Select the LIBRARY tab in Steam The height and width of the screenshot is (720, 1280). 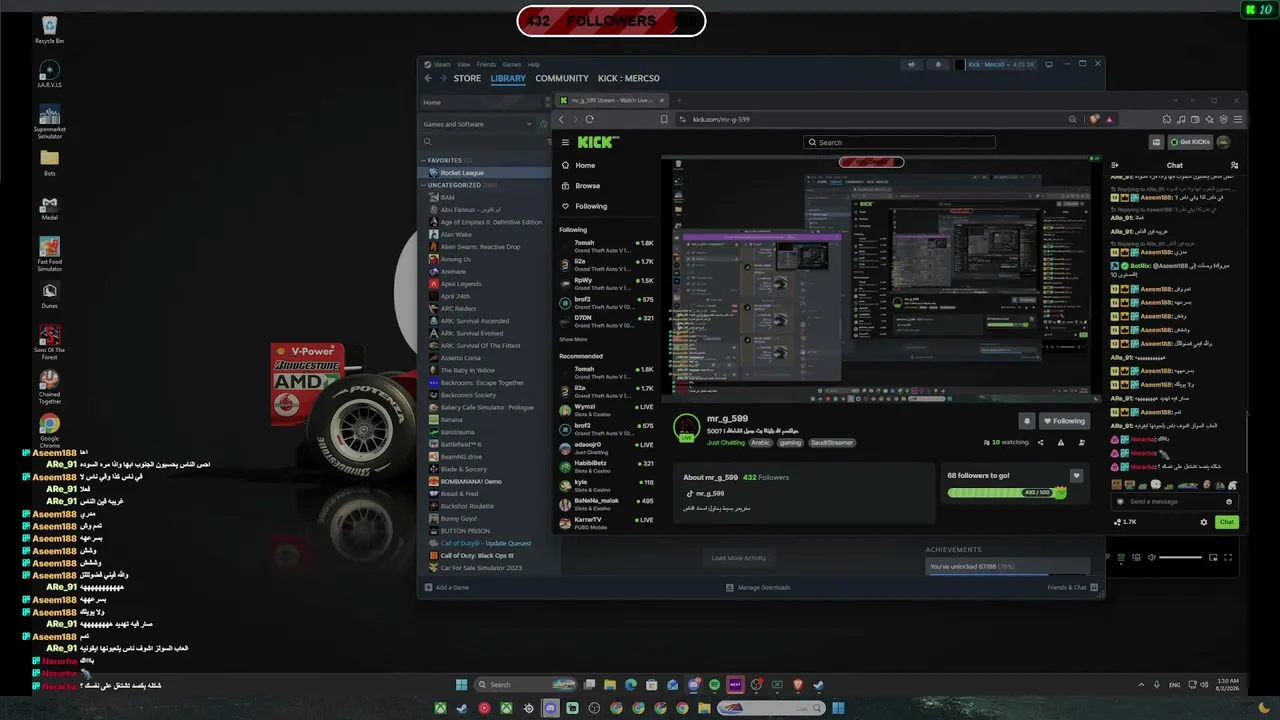click(x=508, y=78)
